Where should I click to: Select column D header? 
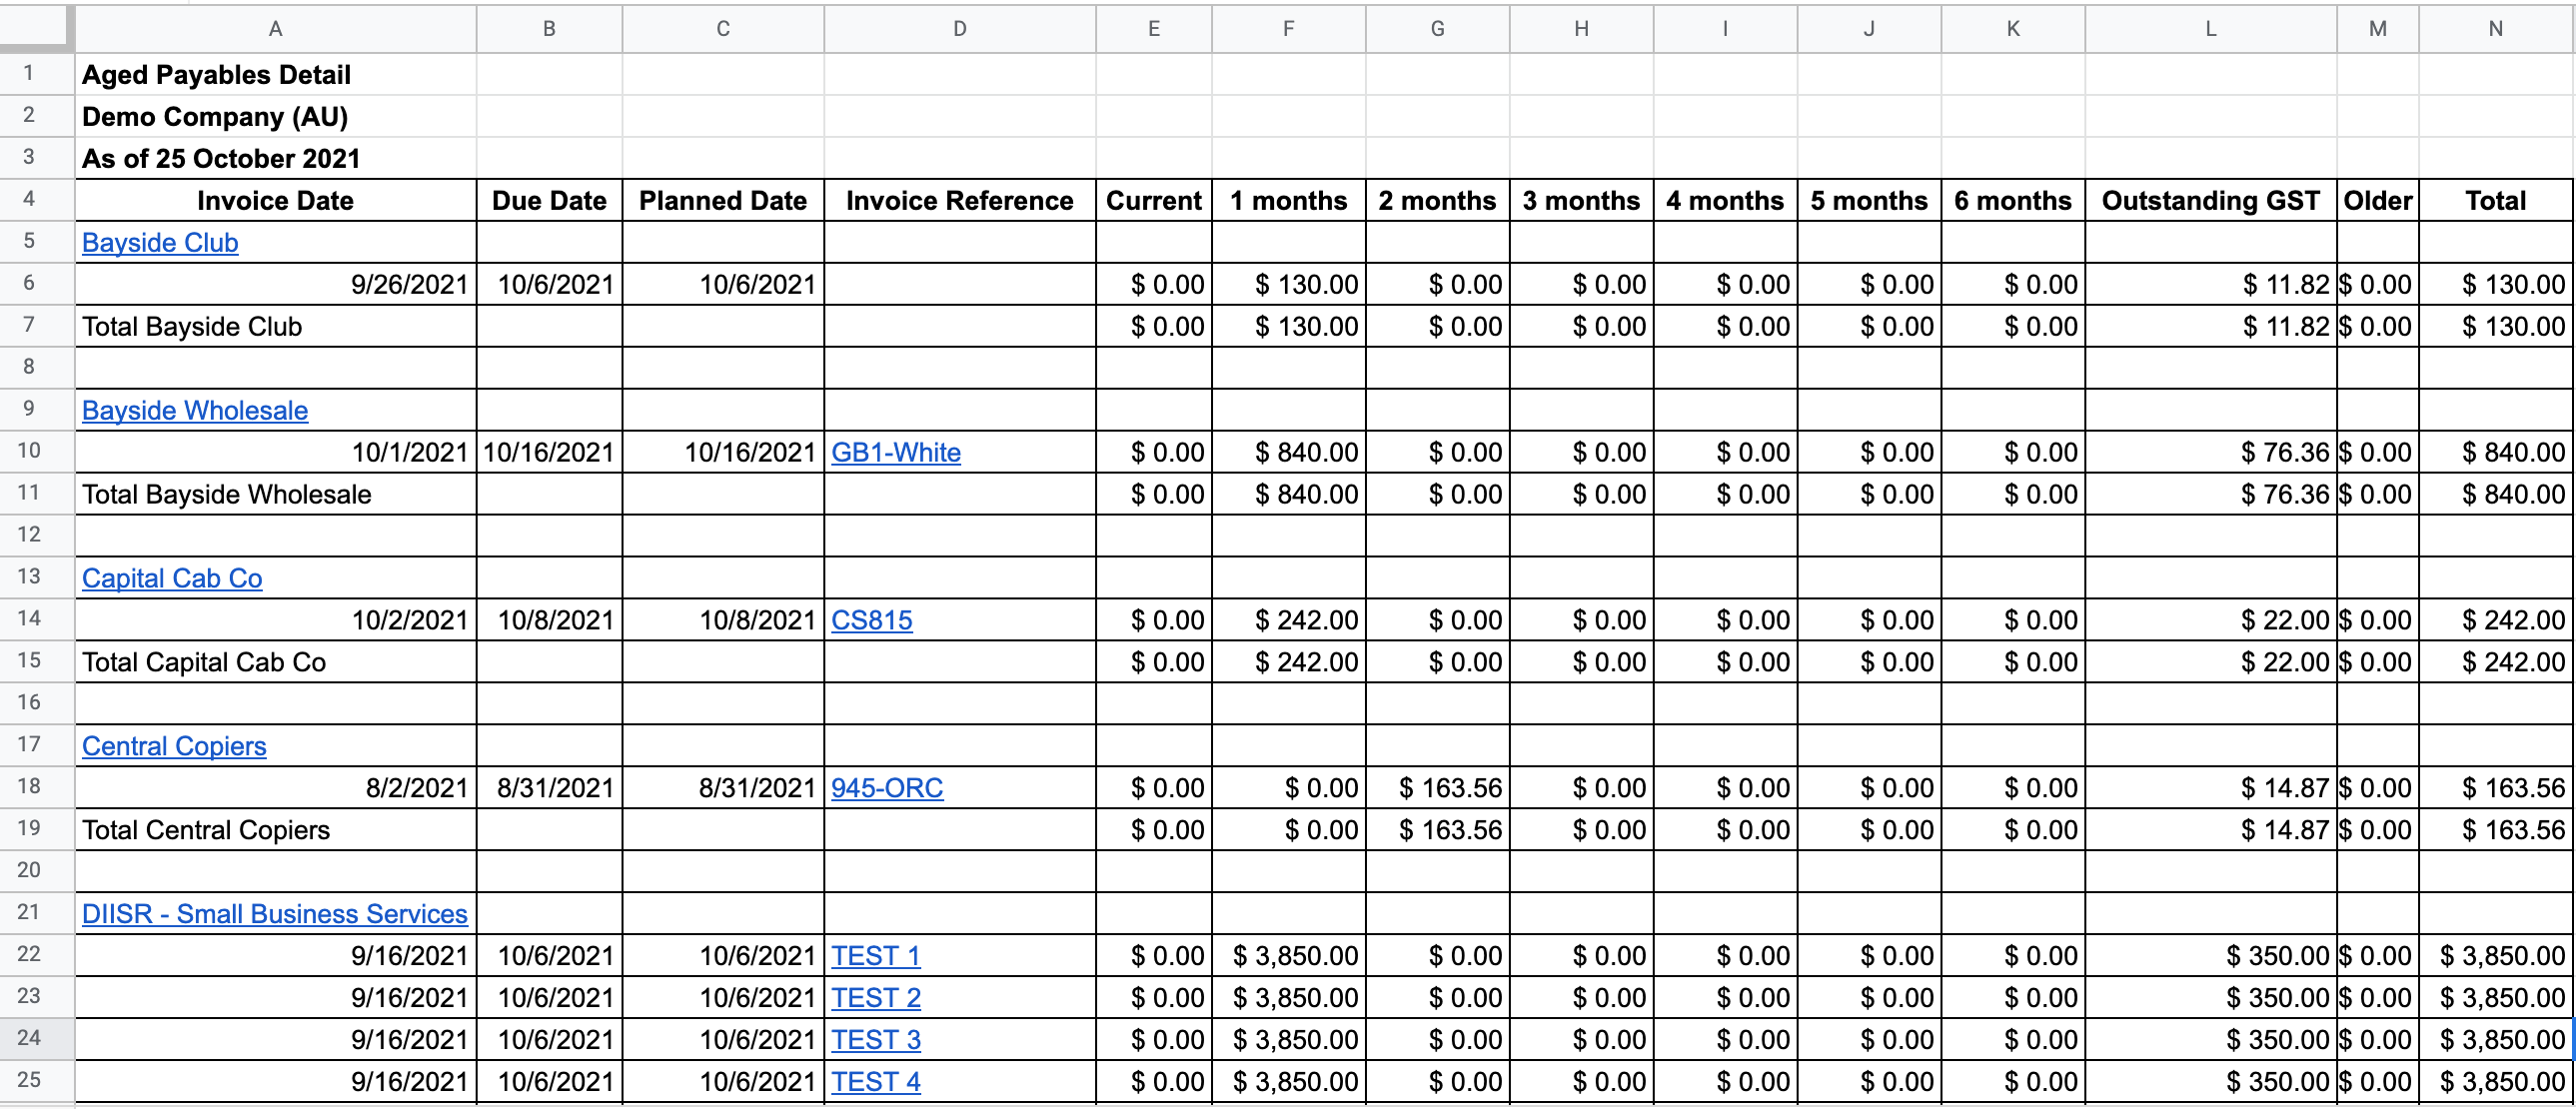(960, 29)
